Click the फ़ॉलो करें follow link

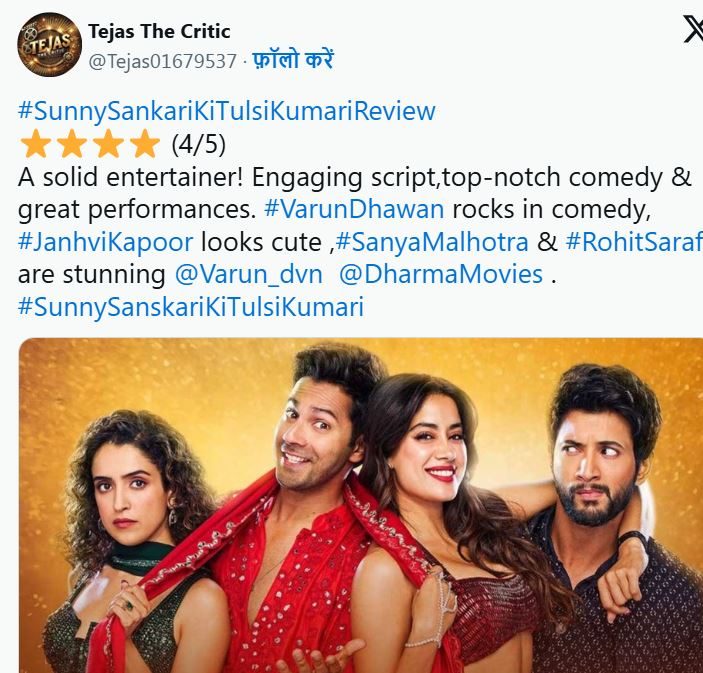click(x=293, y=61)
